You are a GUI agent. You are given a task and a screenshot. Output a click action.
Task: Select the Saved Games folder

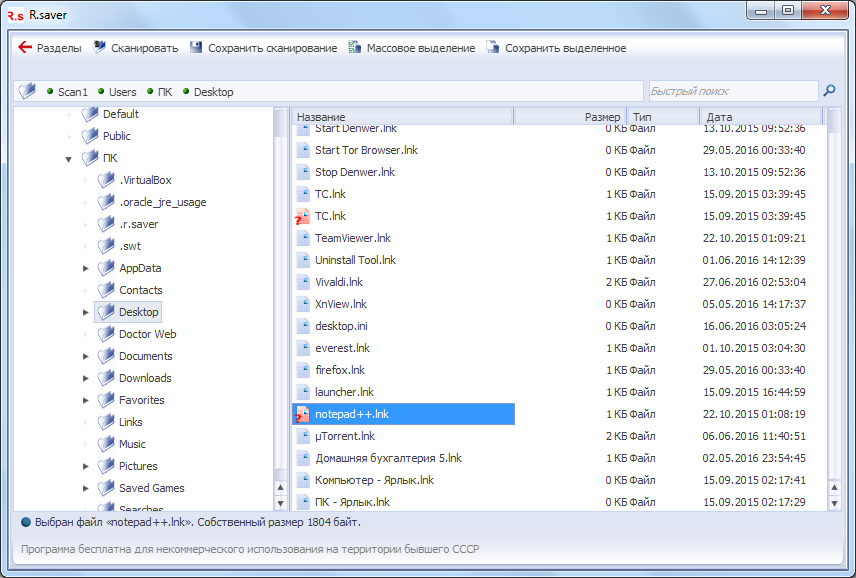[151, 488]
